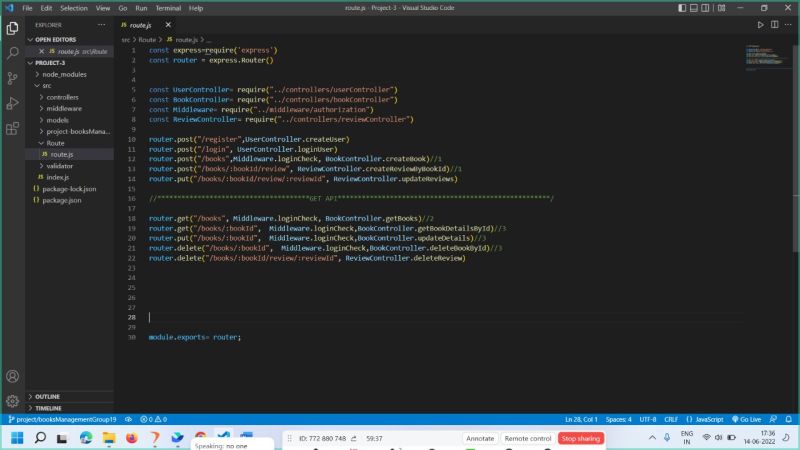Expand the OUTLINE section
Screen dimensions: 800x450
tap(47, 396)
